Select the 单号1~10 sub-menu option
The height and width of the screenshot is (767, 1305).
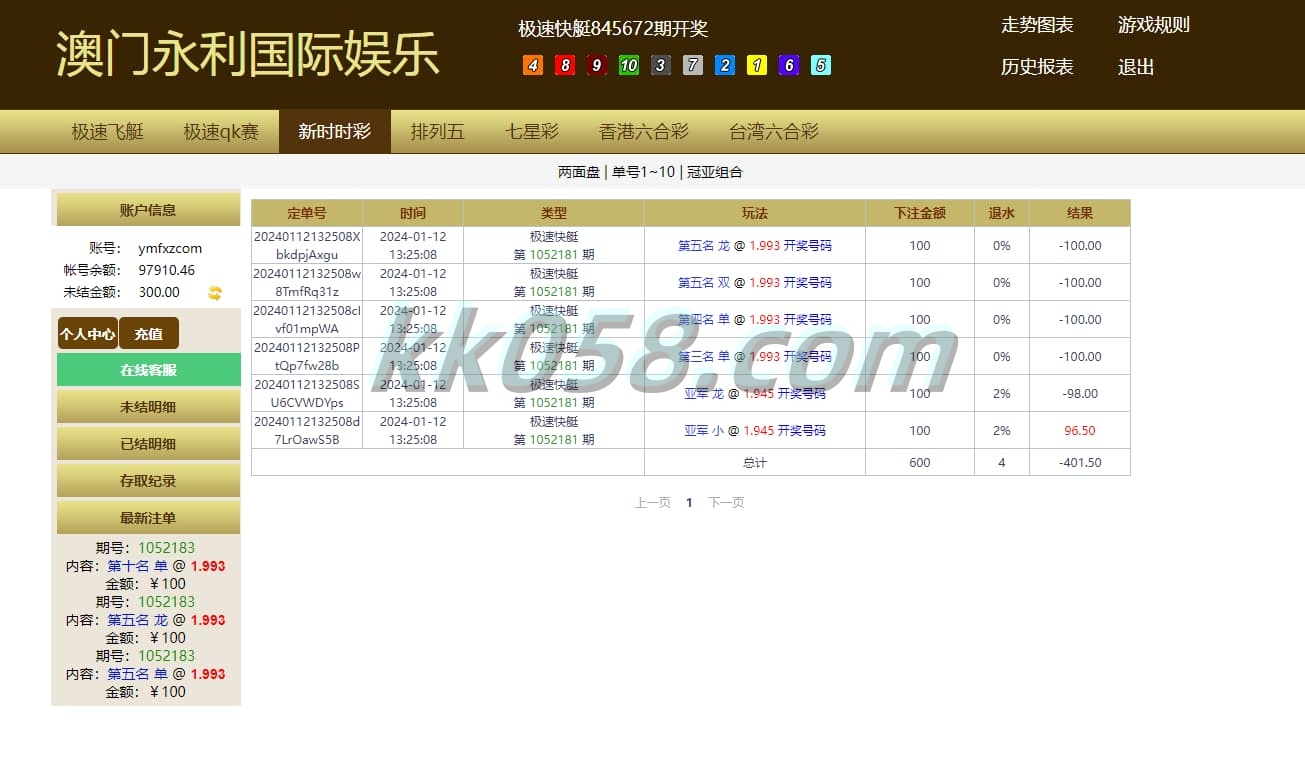(644, 172)
